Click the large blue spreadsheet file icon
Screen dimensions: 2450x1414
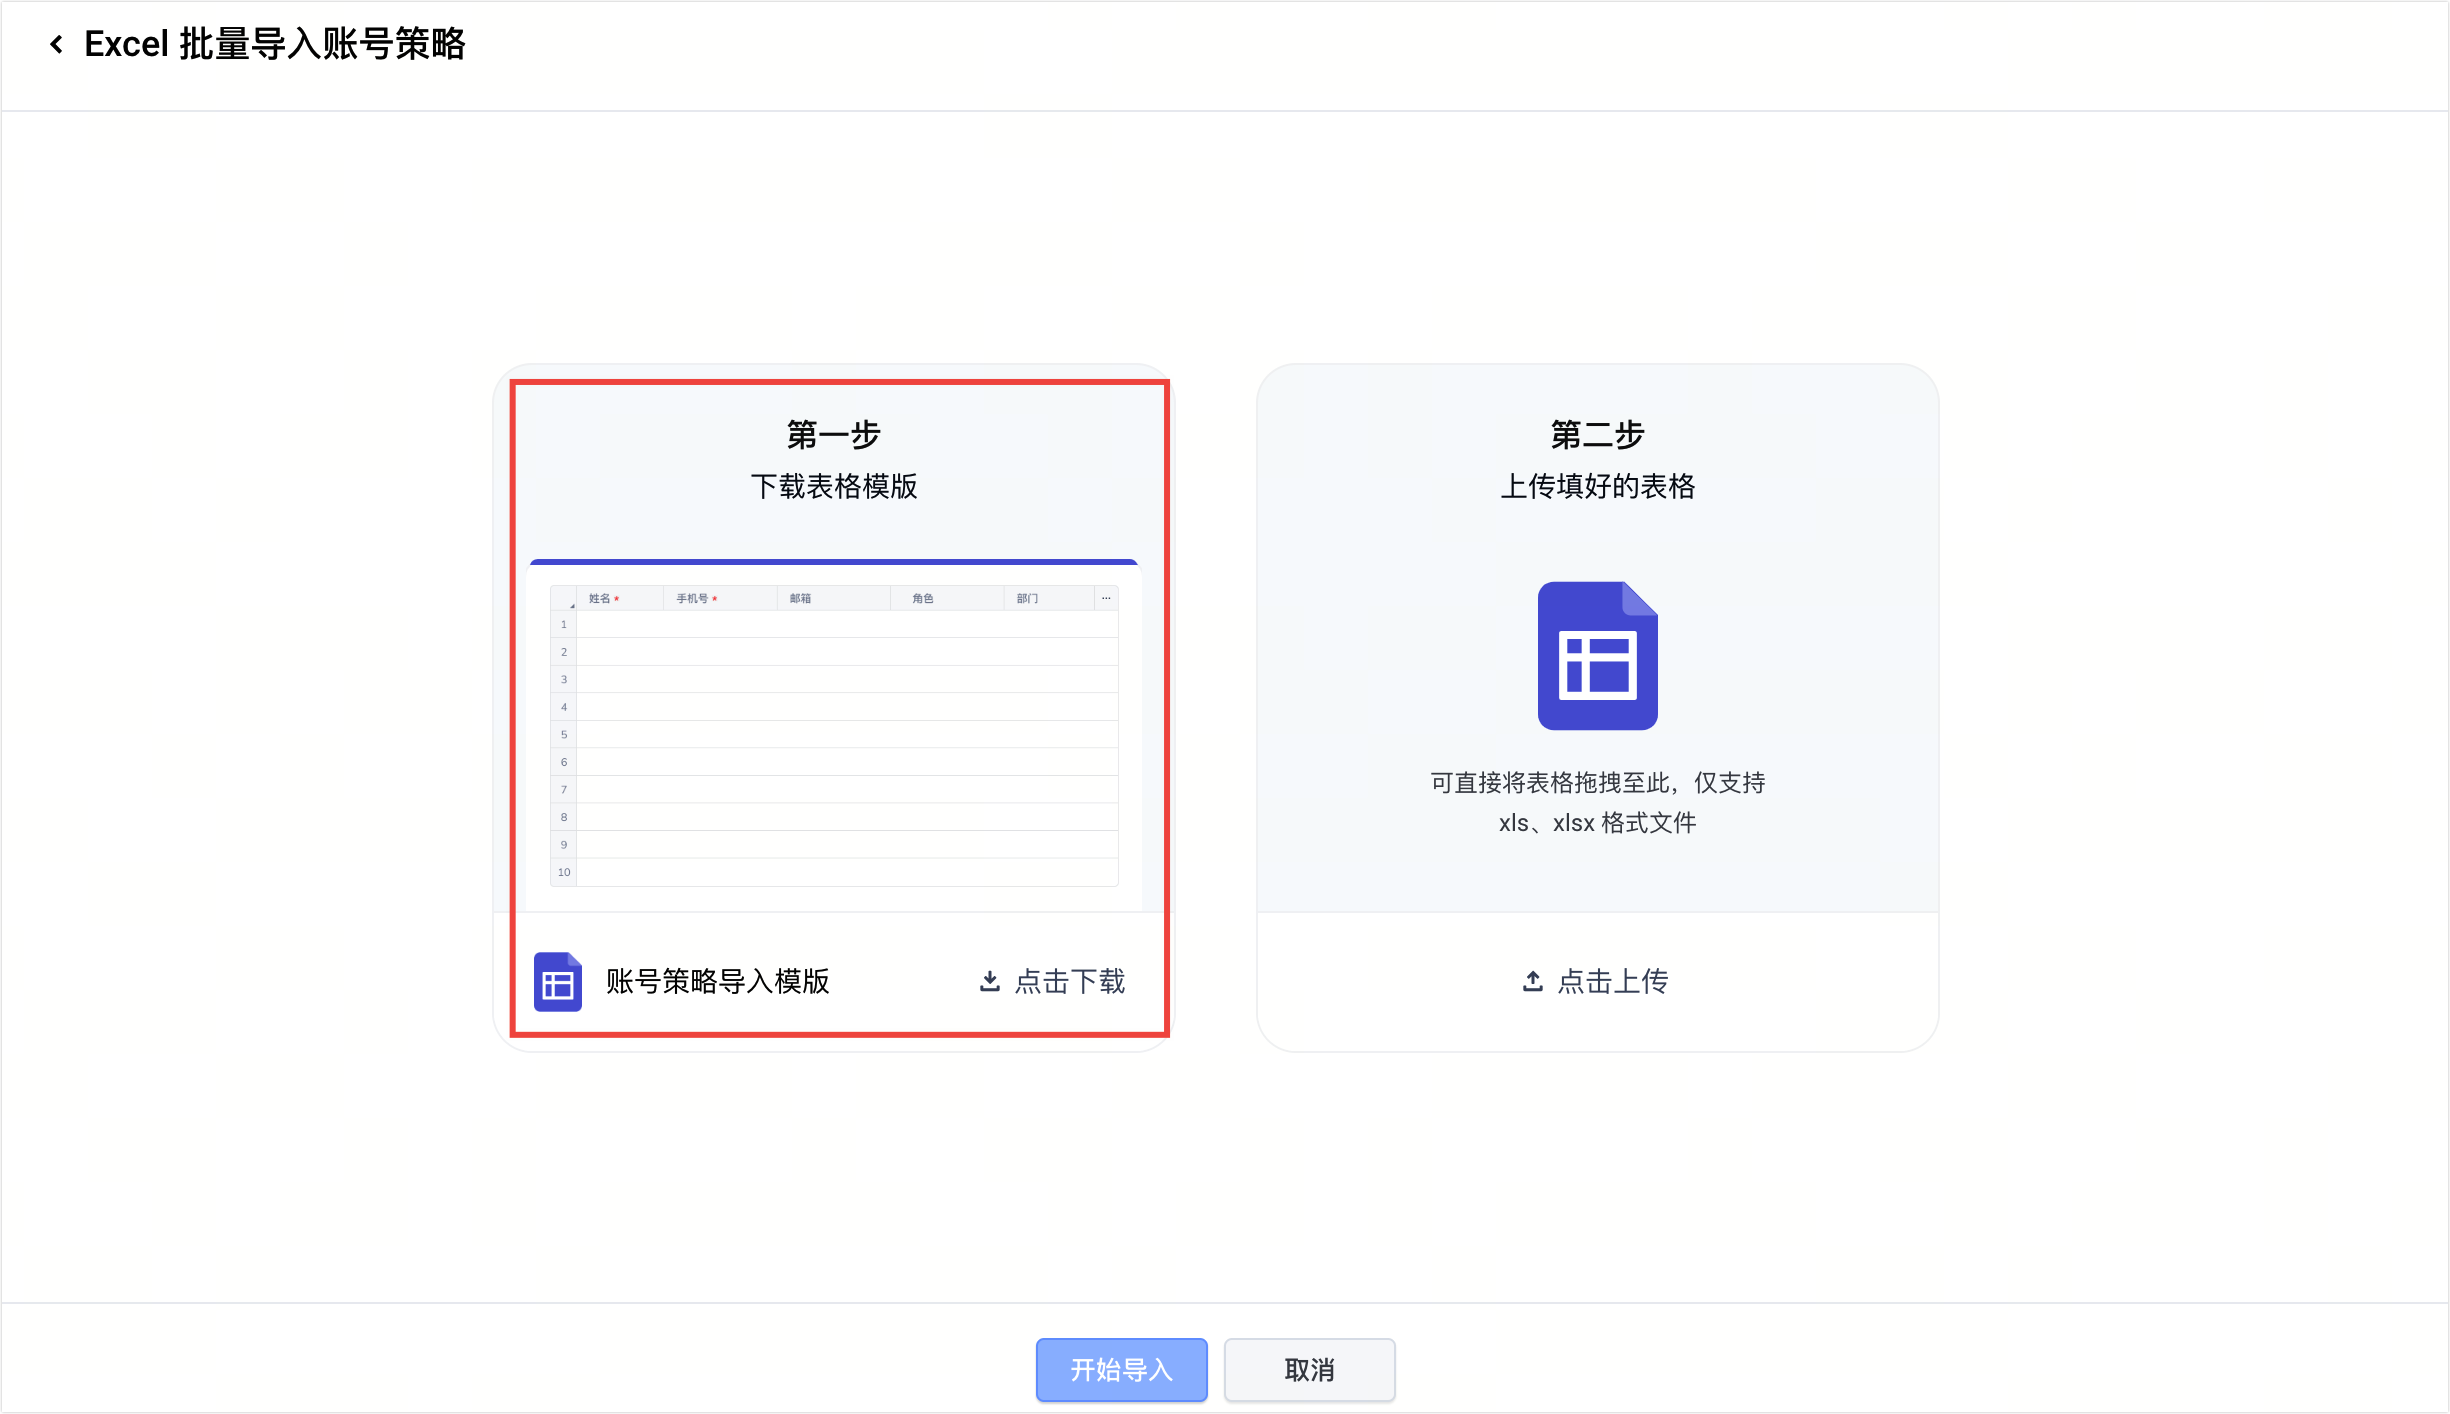1597,656
